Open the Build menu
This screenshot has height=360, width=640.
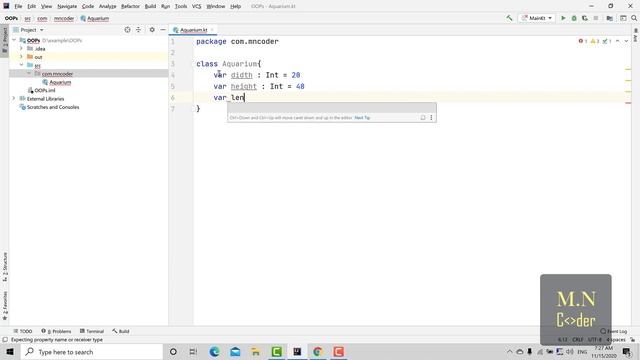(150, 6)
